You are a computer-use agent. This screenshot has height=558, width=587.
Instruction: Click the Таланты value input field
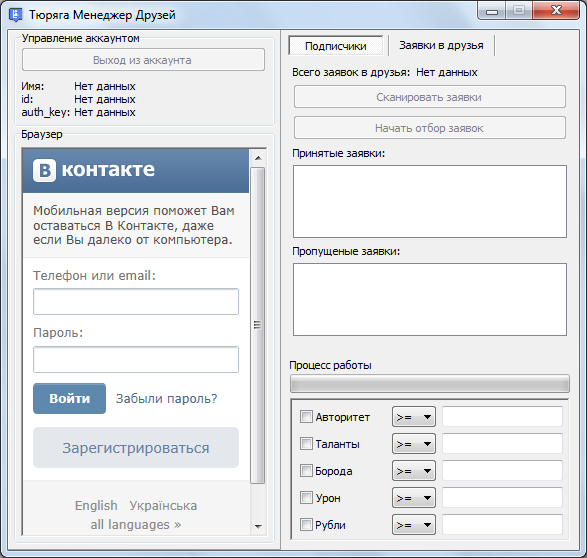point(502,443)
